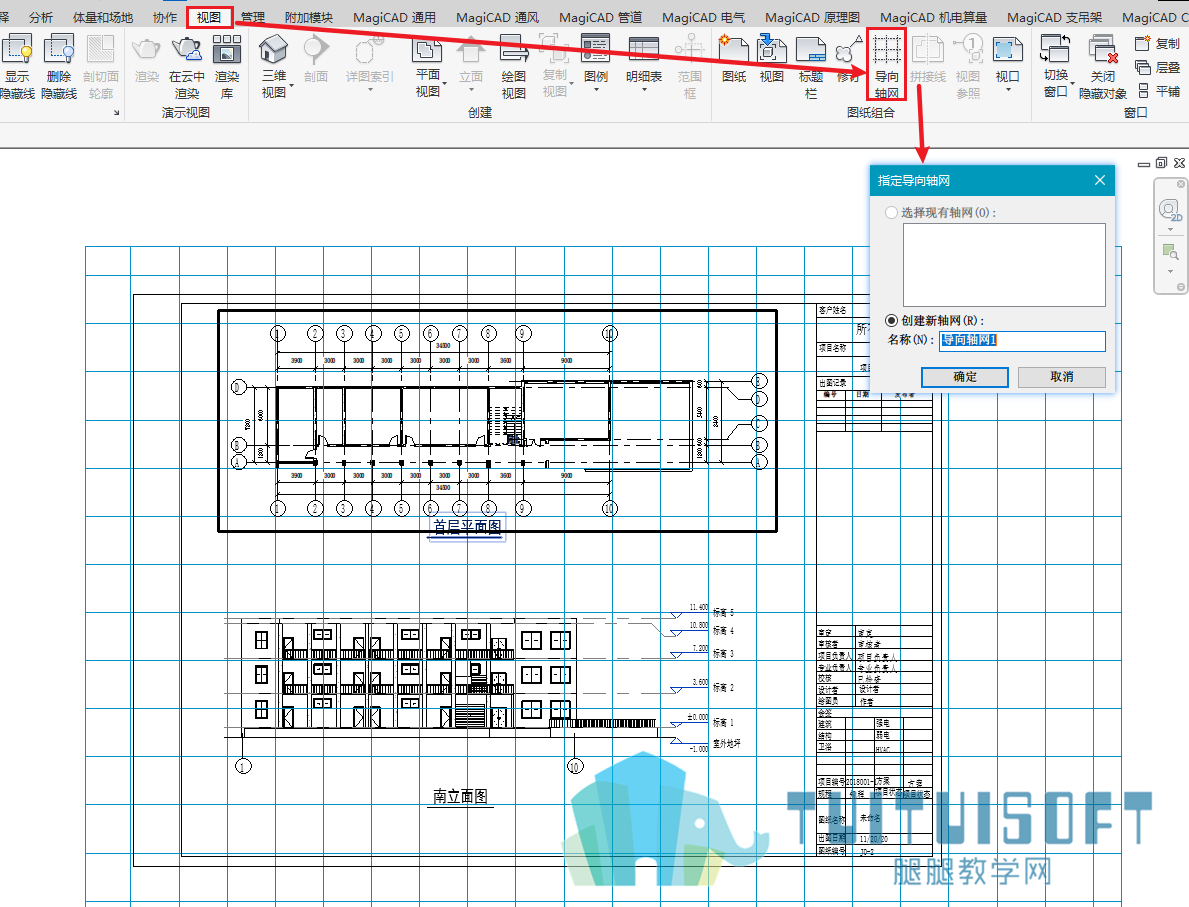Open the MagiCAD 通风 ribbon tab

pos(497,17)
